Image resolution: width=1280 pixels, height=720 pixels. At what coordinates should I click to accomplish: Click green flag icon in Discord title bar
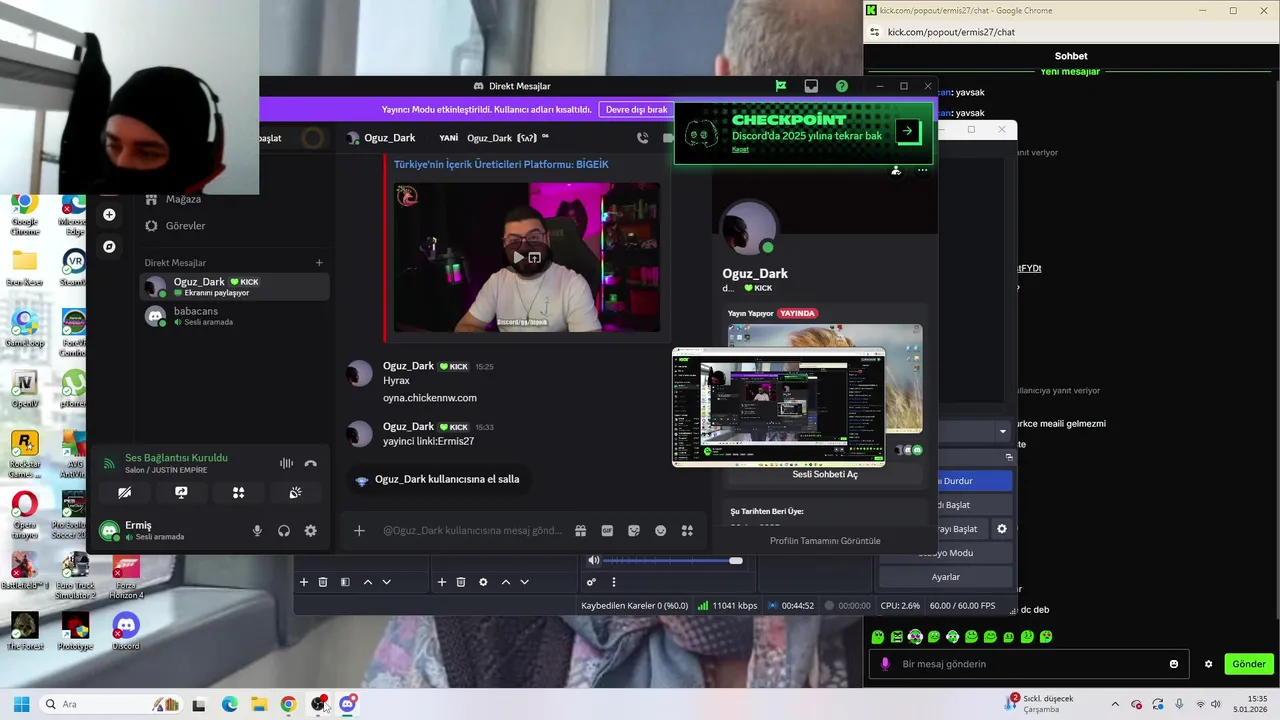pos(781,86)
